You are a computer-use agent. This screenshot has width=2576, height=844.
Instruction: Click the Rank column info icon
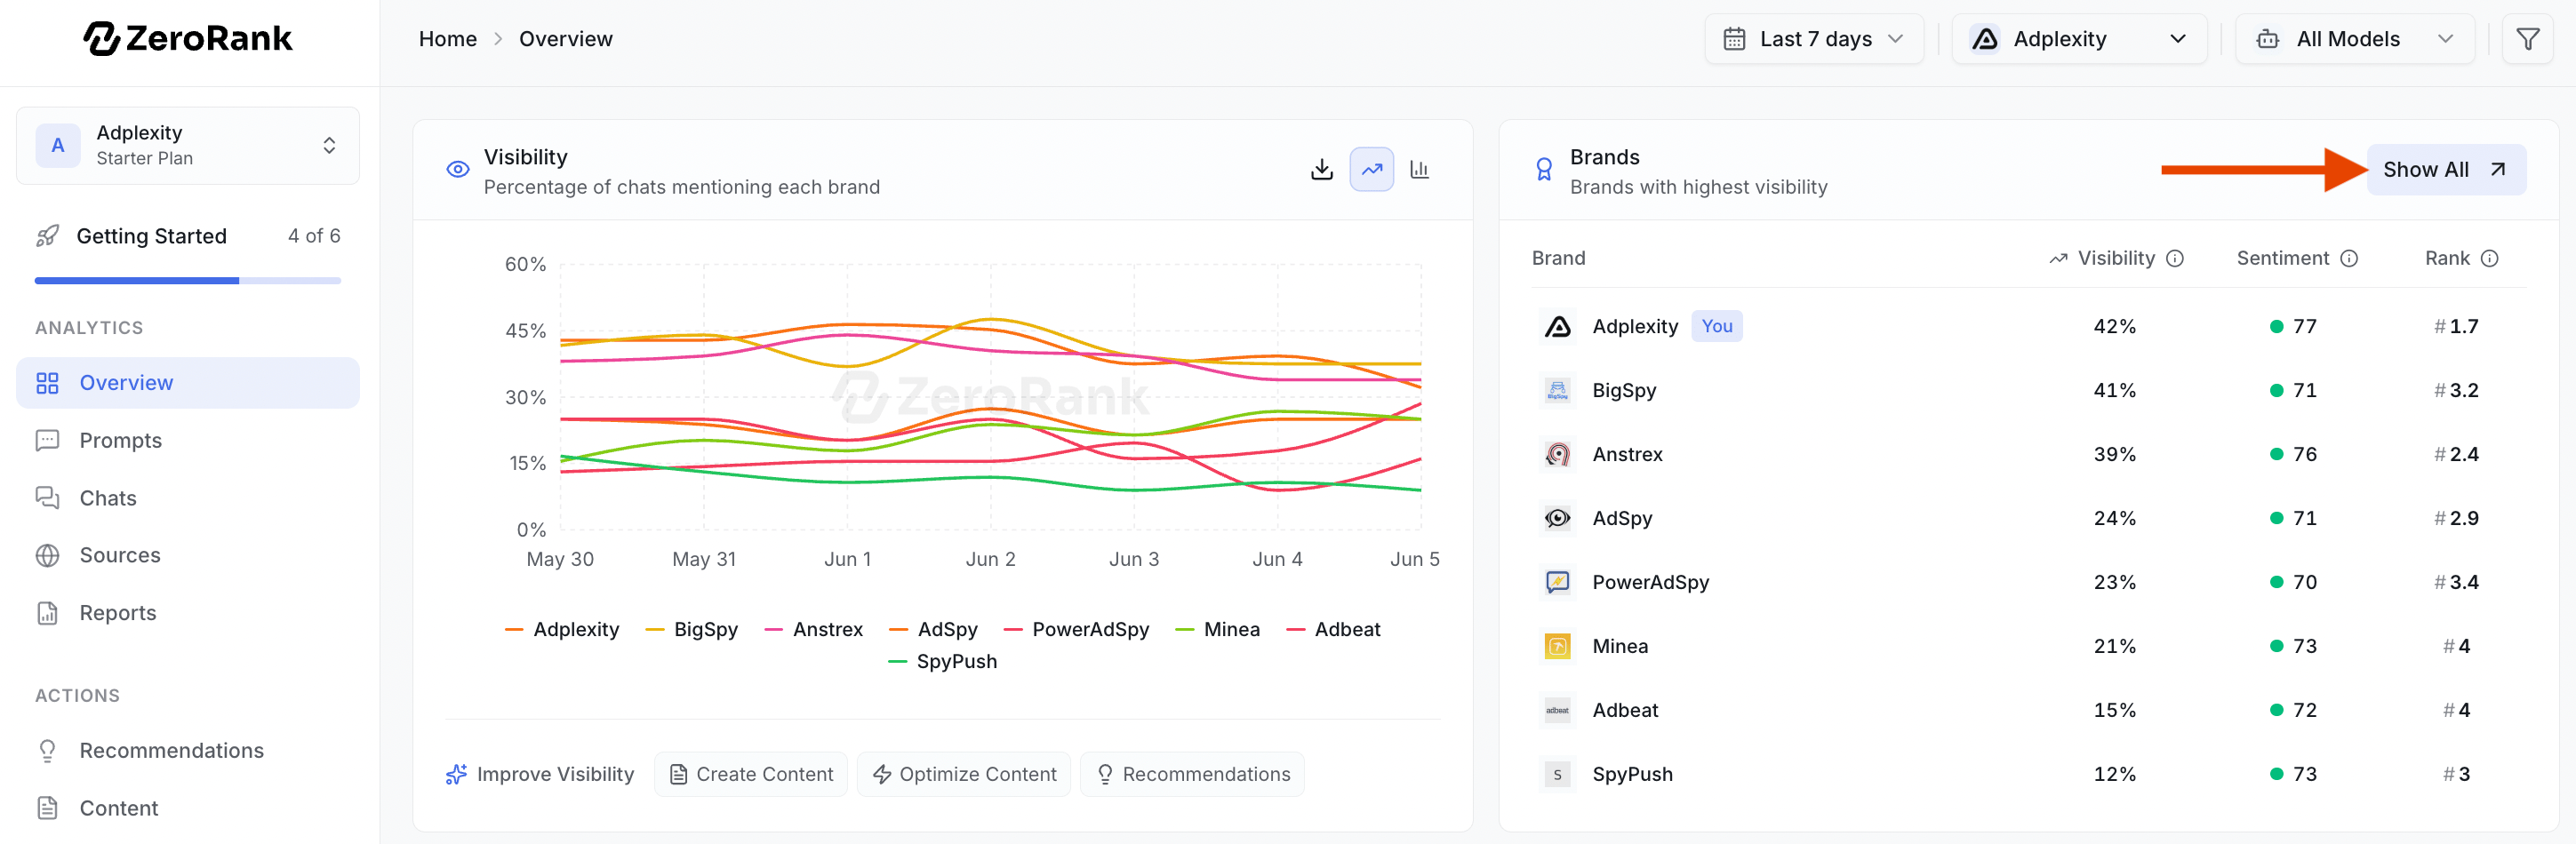2490,258
